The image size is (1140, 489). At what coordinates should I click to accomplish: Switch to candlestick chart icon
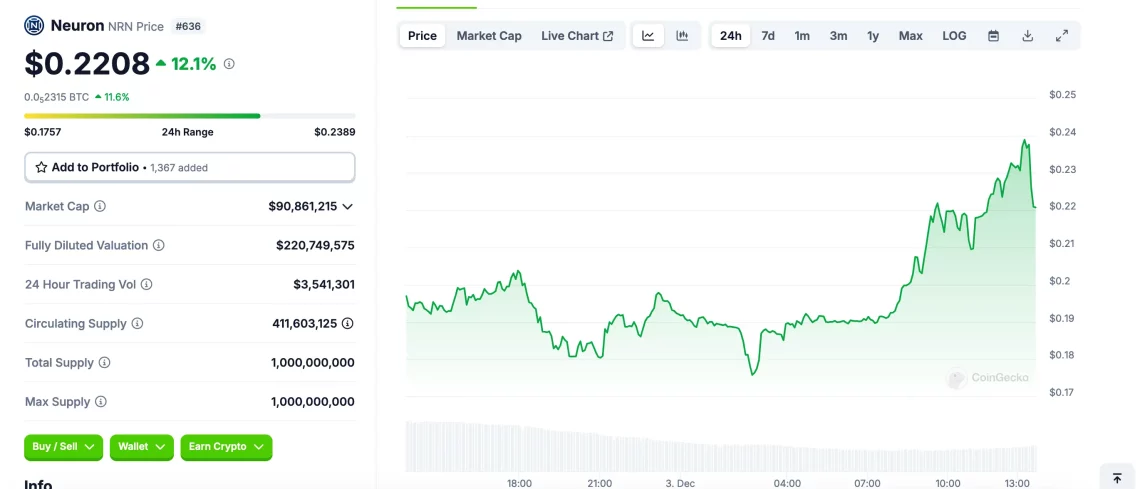tap(682, 36)
